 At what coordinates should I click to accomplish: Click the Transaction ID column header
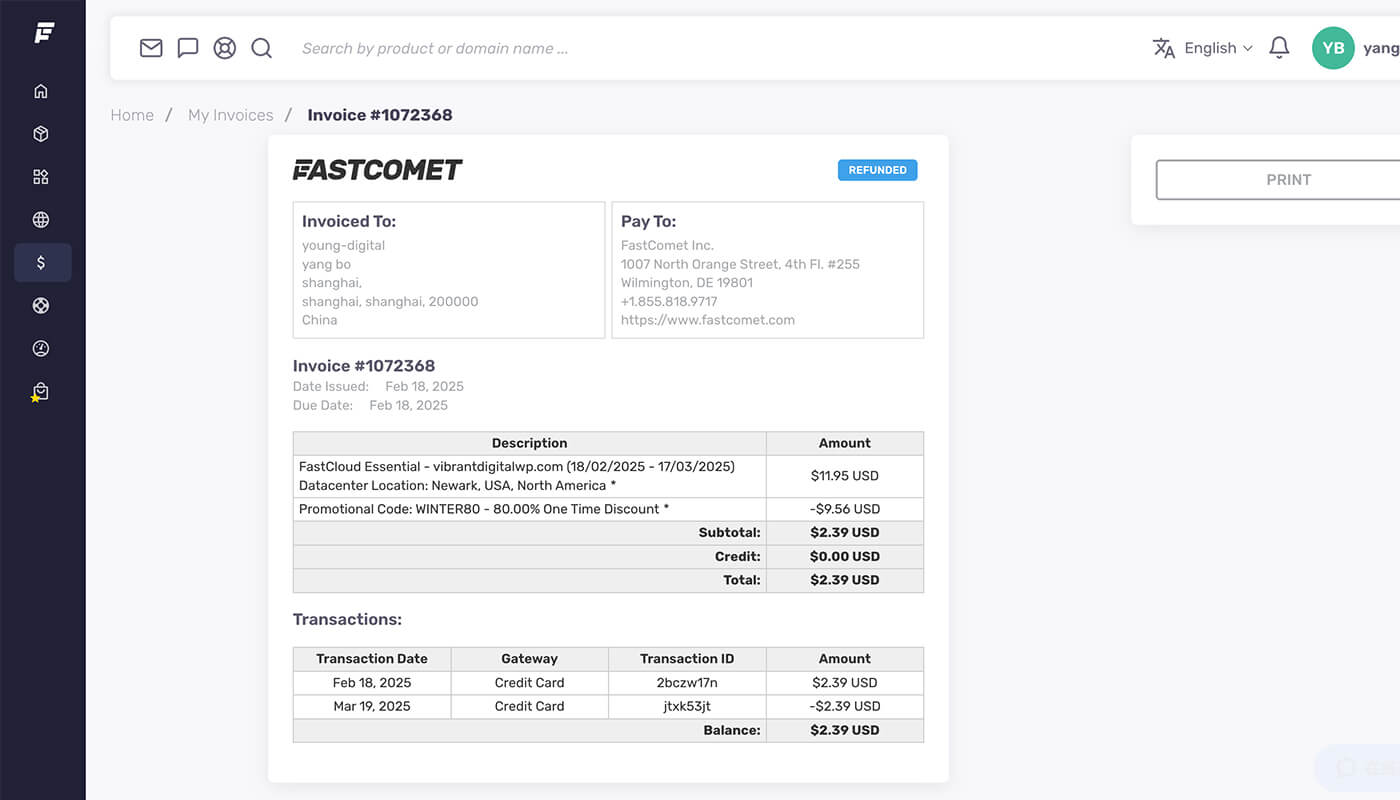click(687, 659)
